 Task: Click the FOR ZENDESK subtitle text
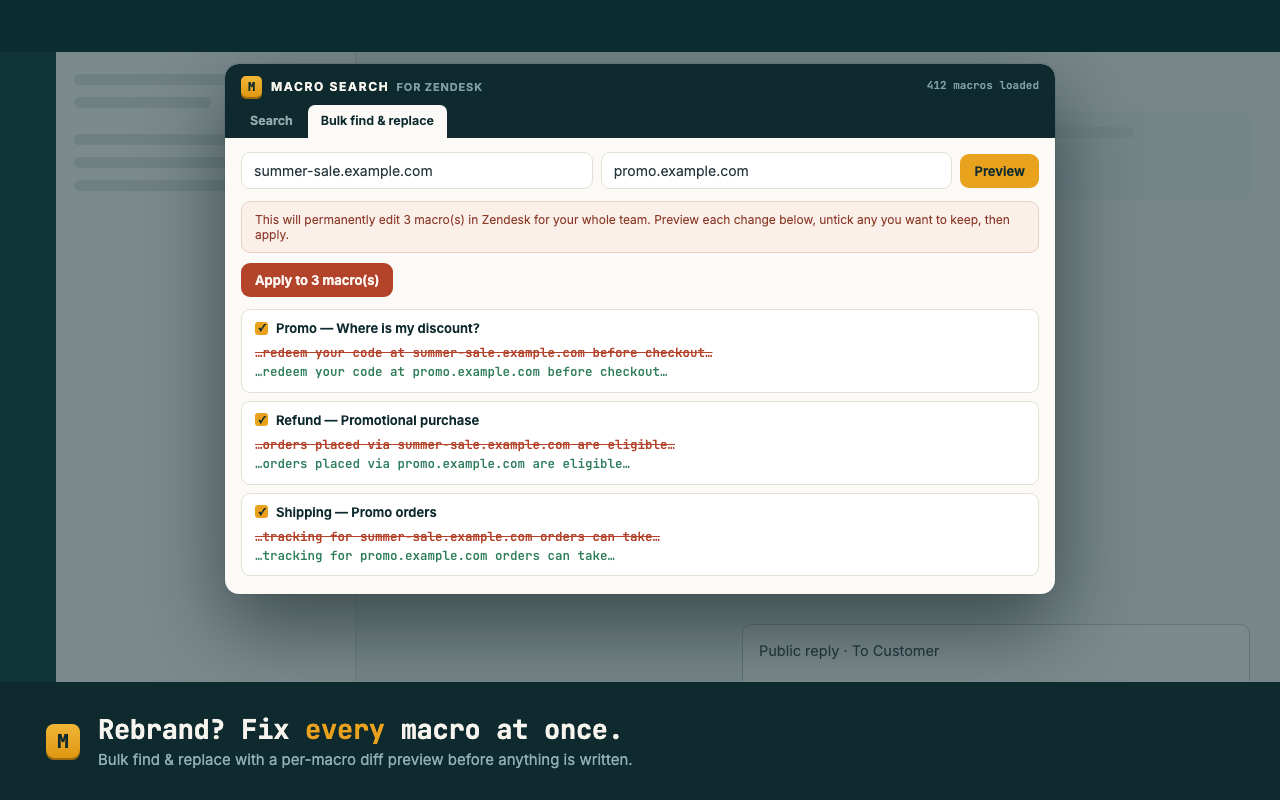point(439,88)
